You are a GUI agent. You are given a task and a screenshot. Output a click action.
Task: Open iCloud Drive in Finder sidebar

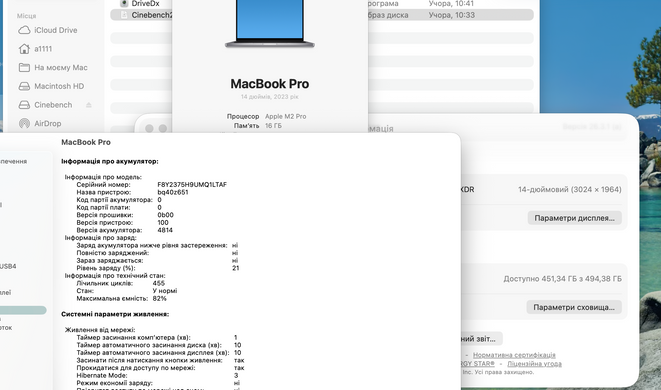pyautogui.click(x=48, y=30)
